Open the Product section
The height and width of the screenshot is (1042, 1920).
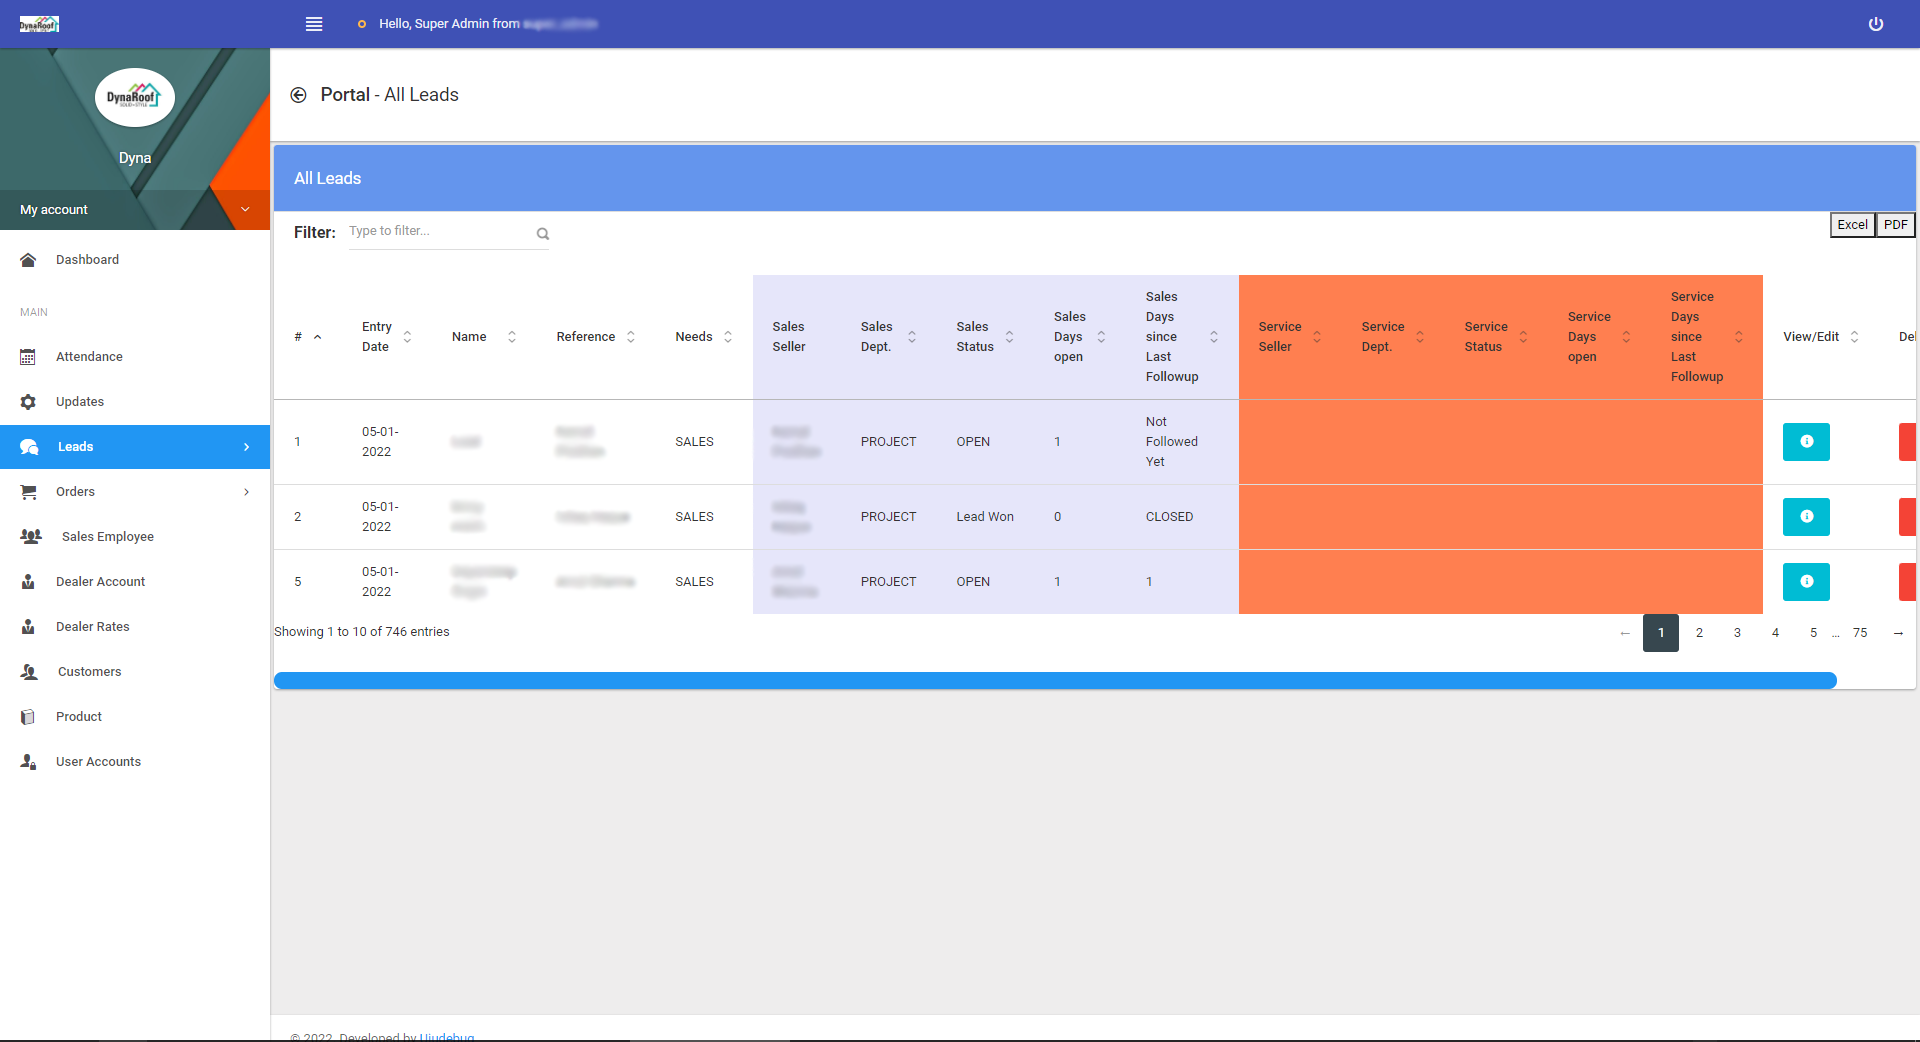coord(79,716)
